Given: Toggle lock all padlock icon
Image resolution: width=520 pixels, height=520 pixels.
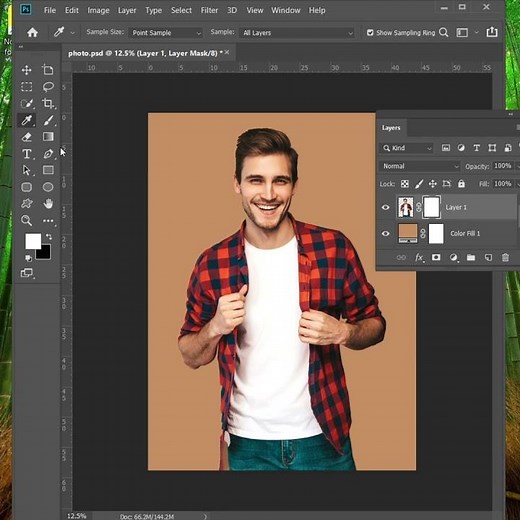Looking at the screenshot, I should [461, 184].
